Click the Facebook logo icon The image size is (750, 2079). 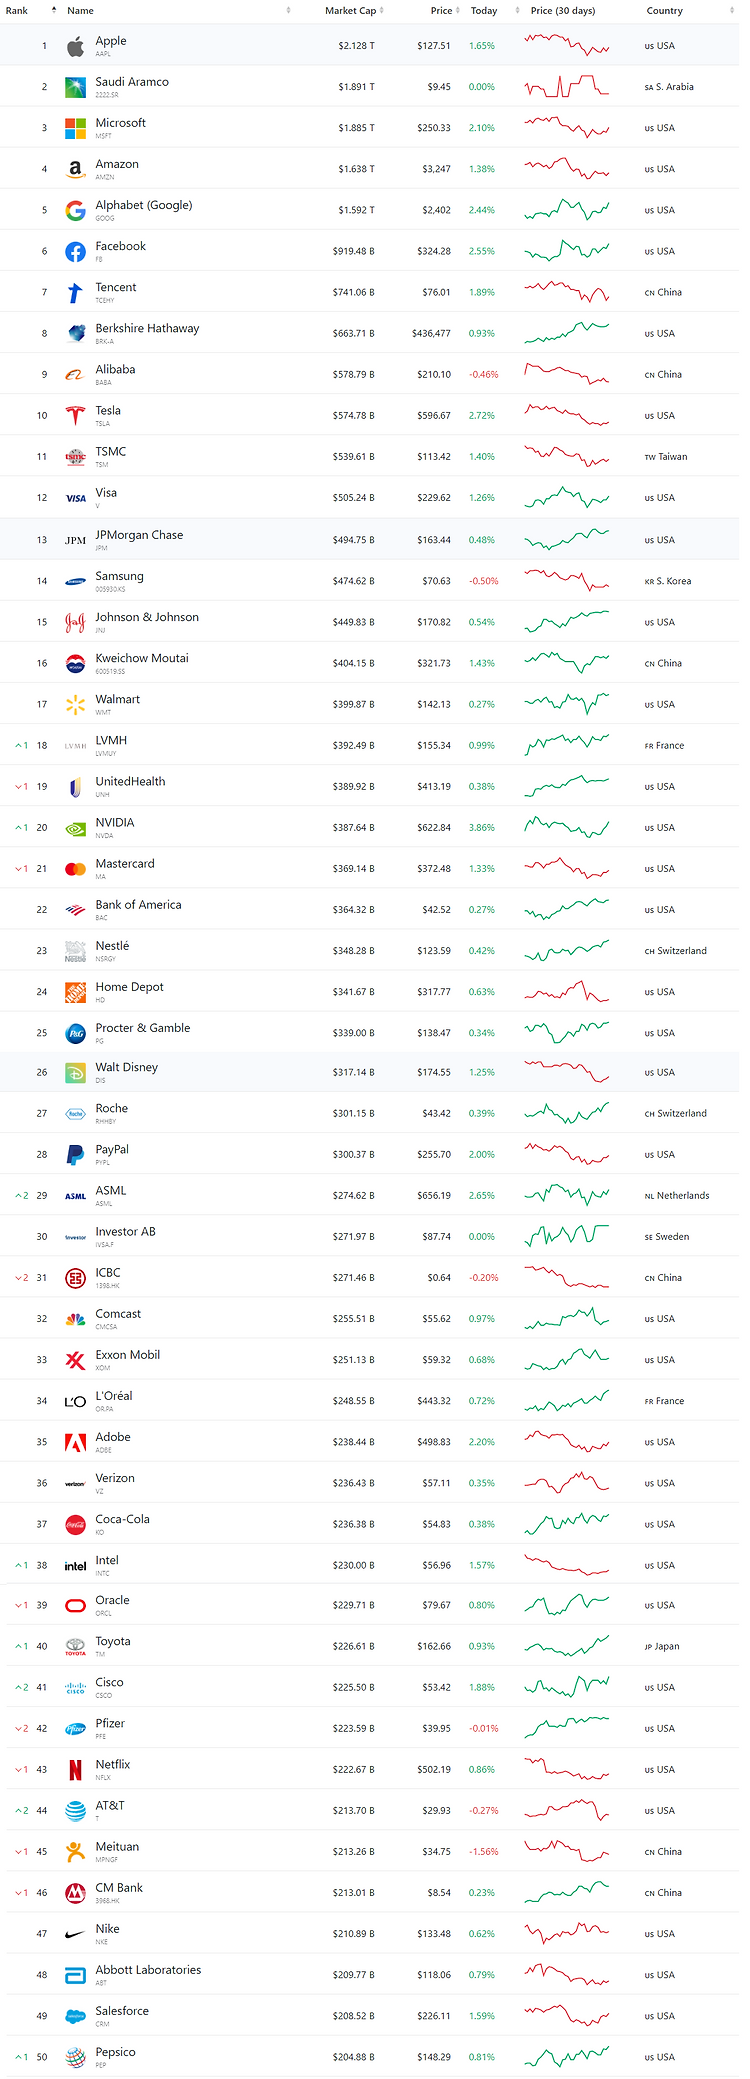tap(75, 252)
